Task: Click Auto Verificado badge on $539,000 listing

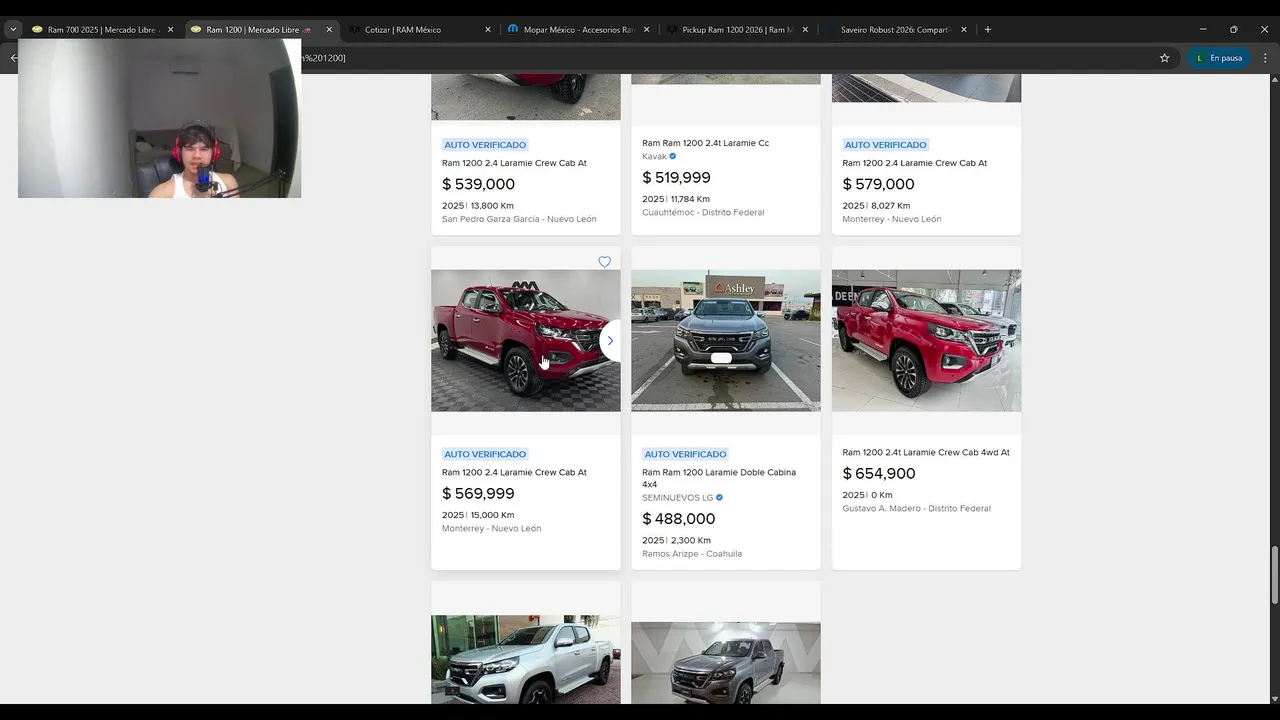Action: tap(485, 145)
